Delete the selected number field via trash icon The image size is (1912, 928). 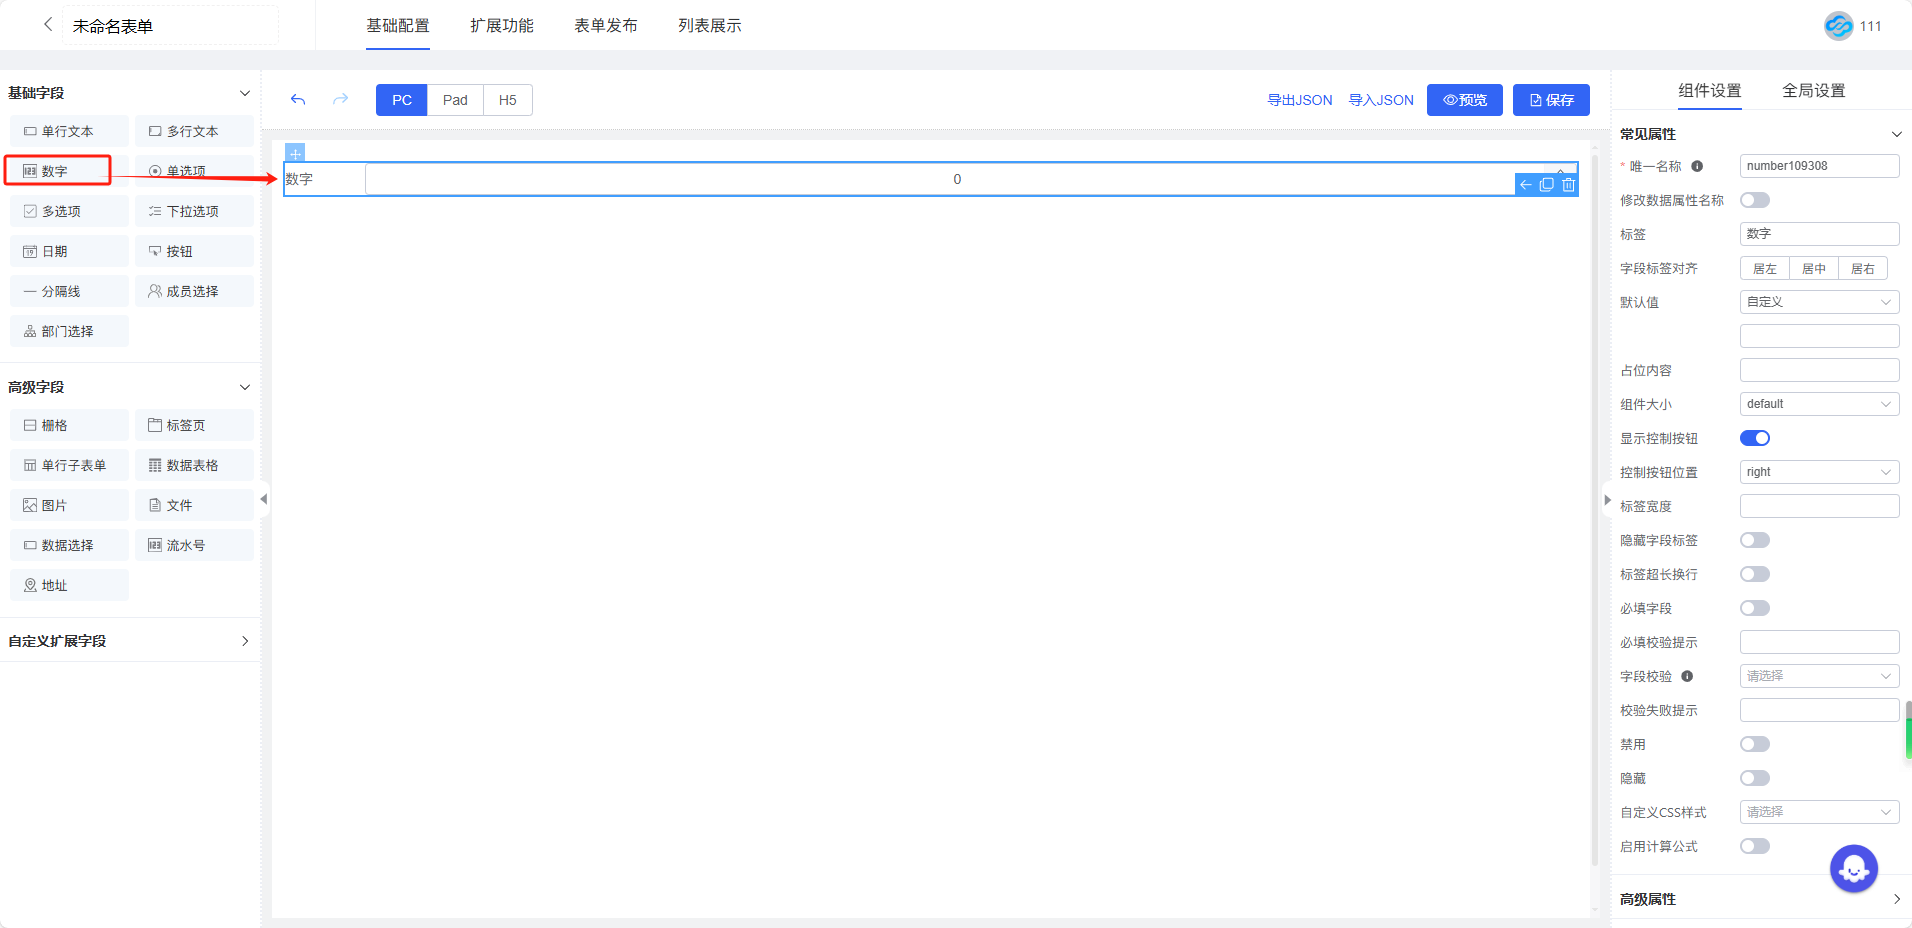point(1568,184)
